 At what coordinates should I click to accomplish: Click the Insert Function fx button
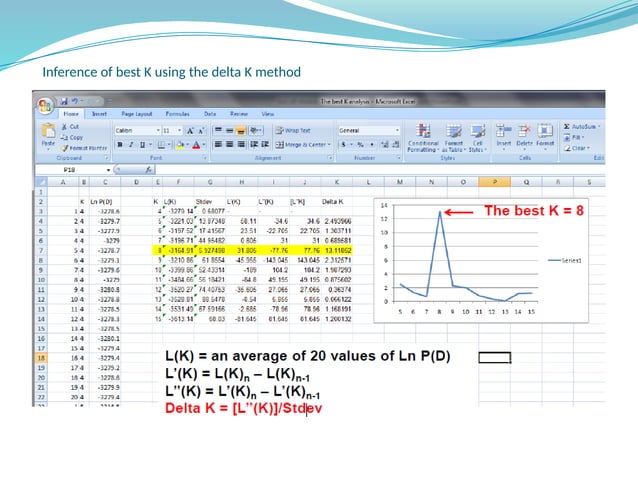149,170
